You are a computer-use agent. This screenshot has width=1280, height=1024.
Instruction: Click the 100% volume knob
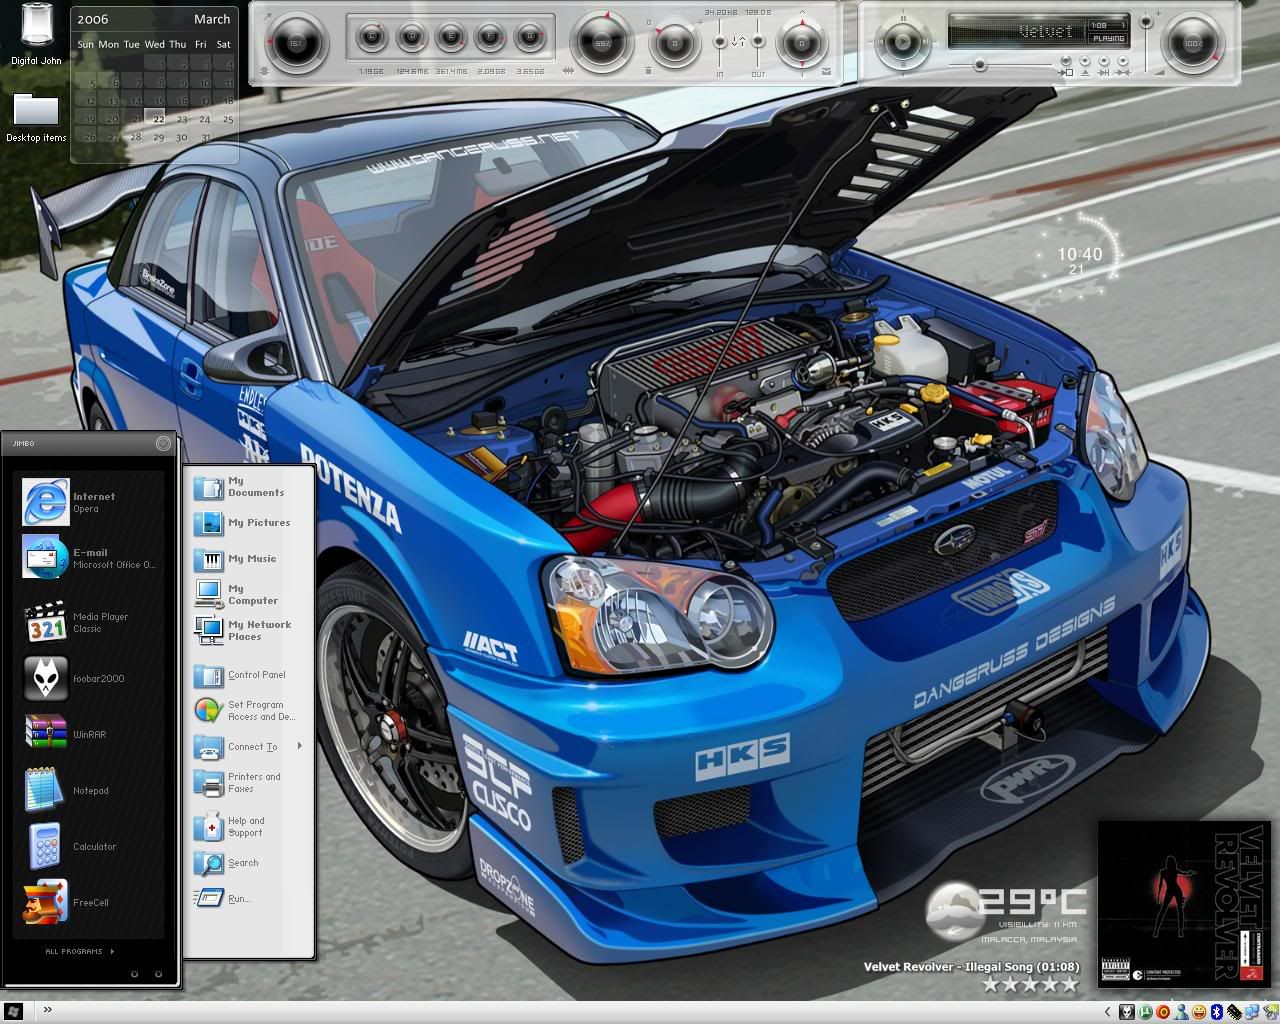click(x=1192, y=43)
